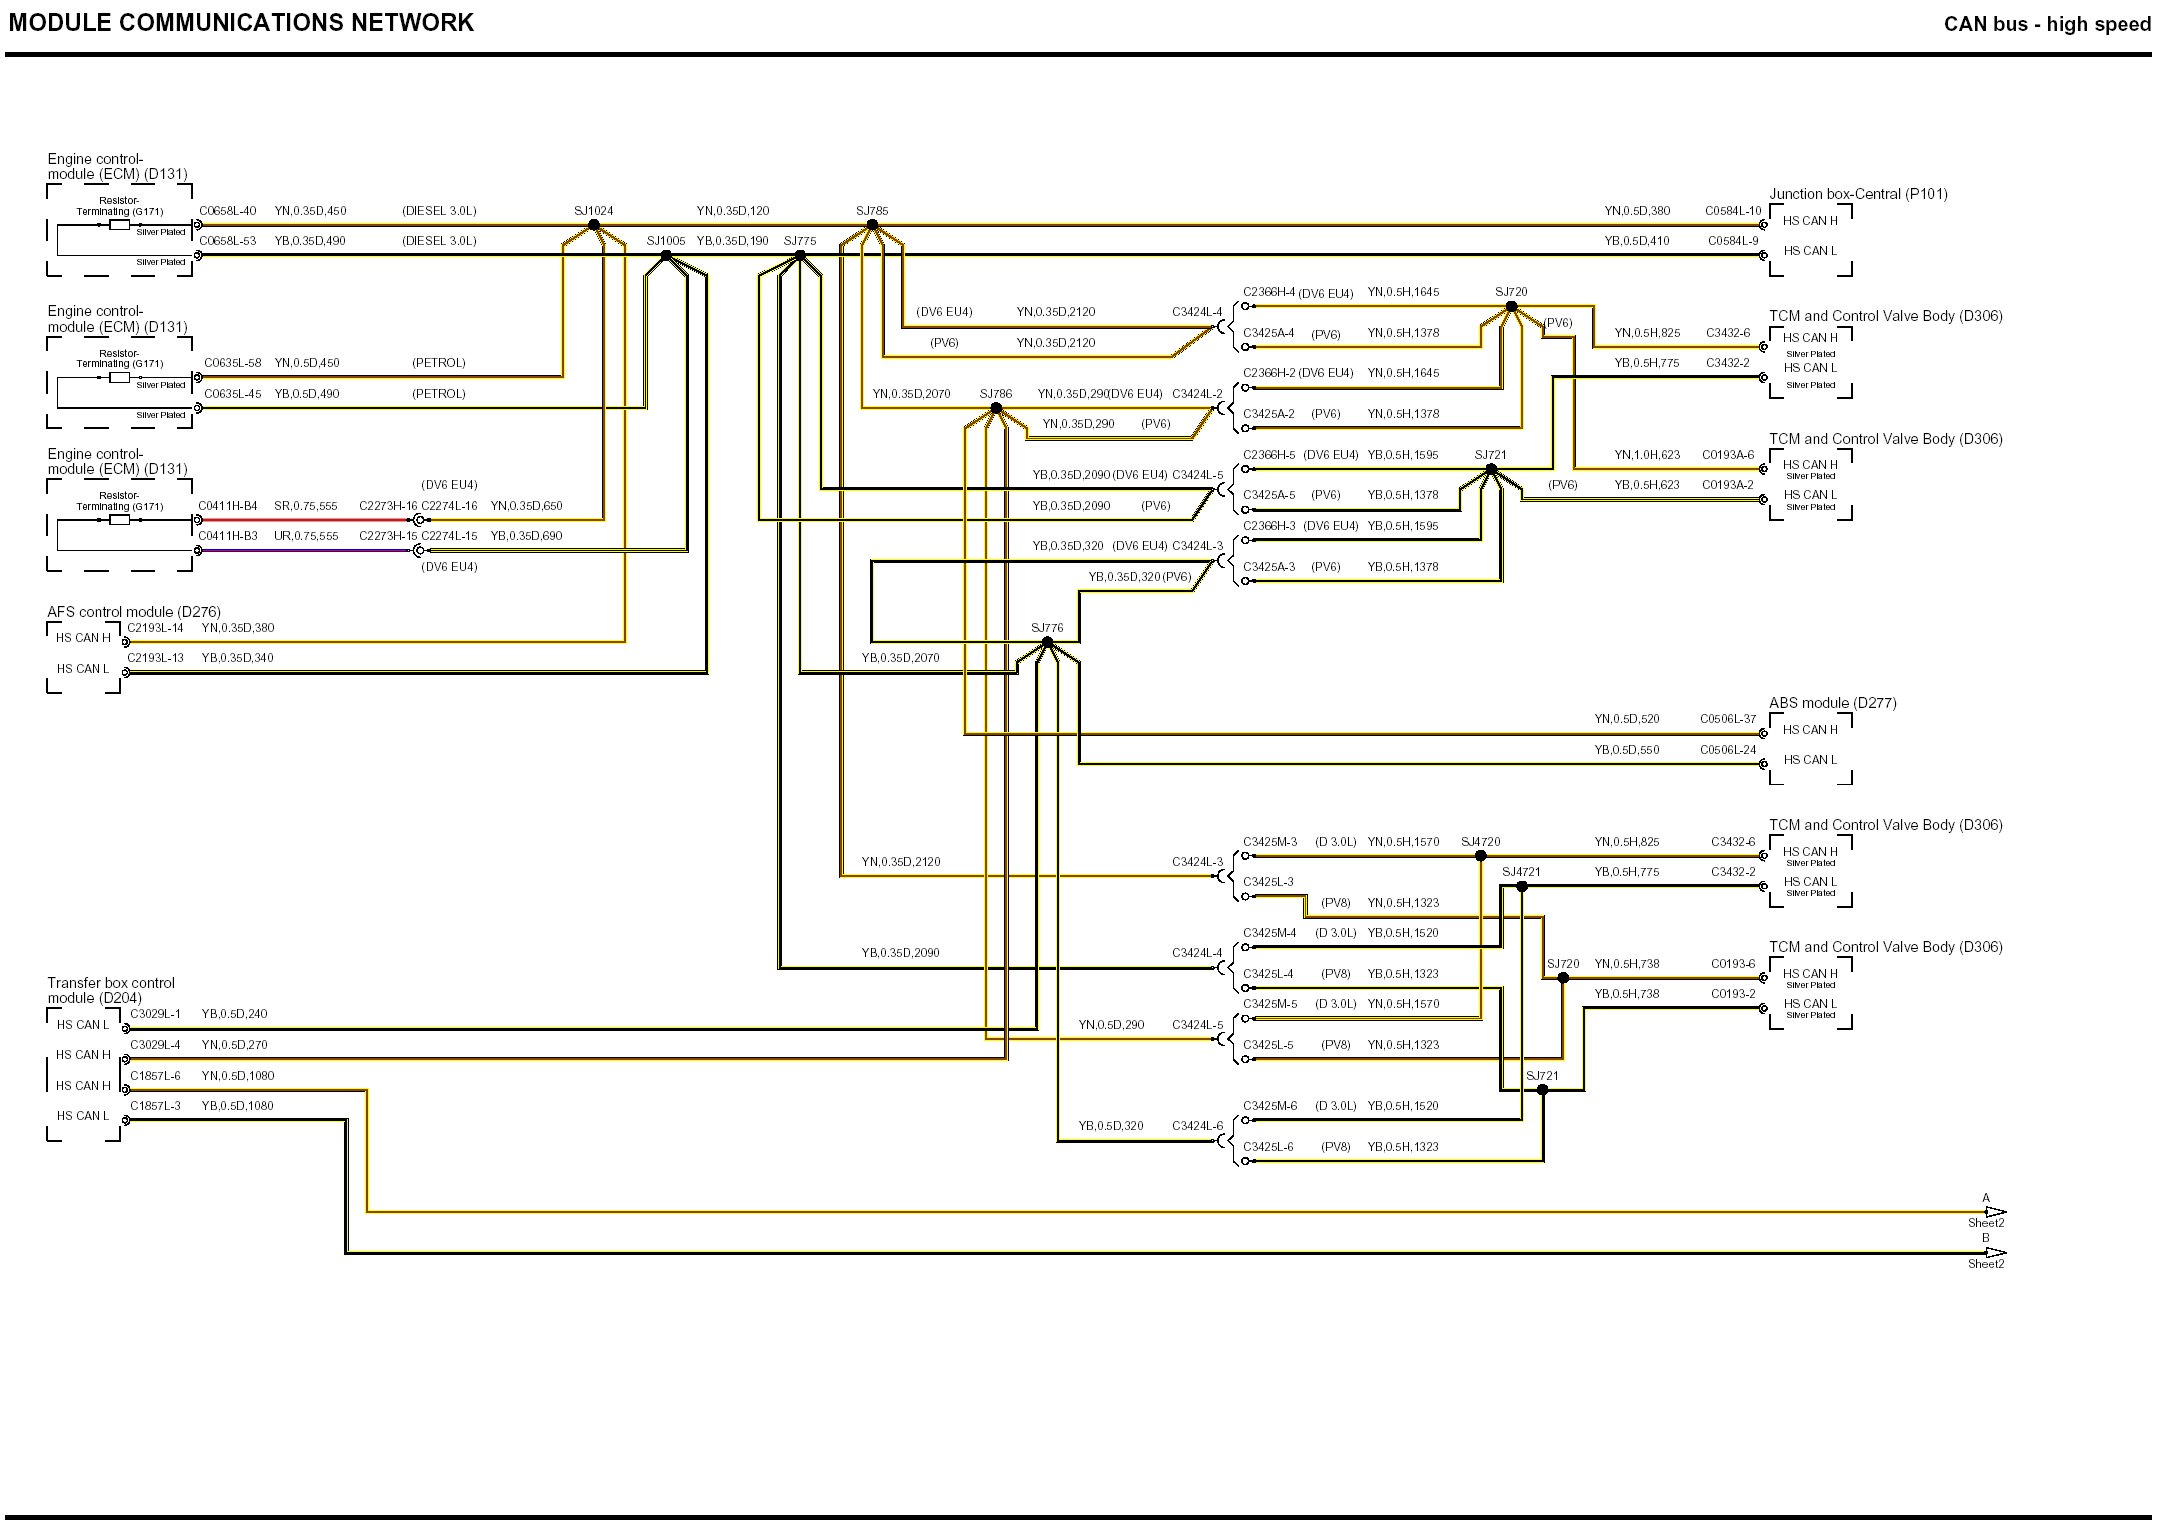Select the SJ785 splice node
Viewport: 2164px width, 1530px height.
[x=872, y=225]
